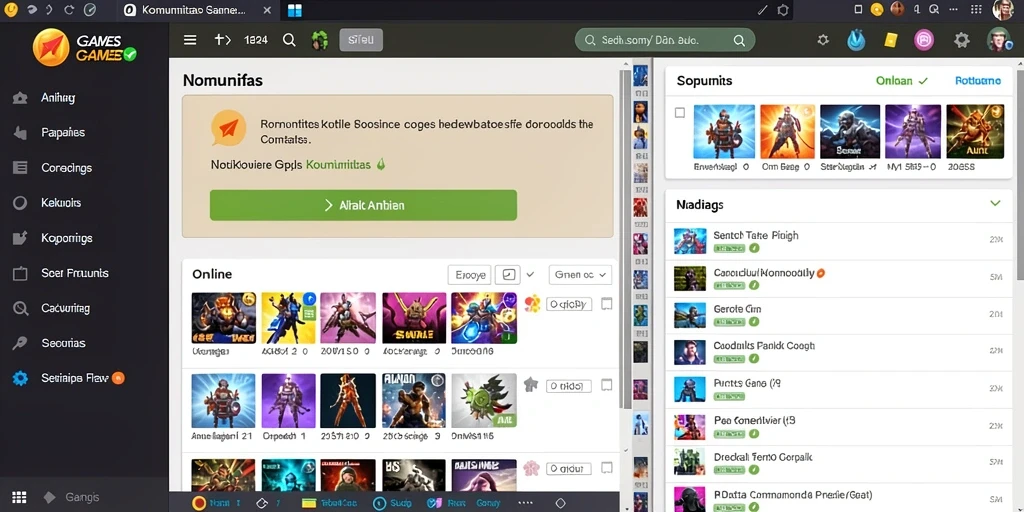The width and height of the screenshot is (1024, 512).
Task: Click the magnifier search icon beside 1824
Action: pos(289,40)
